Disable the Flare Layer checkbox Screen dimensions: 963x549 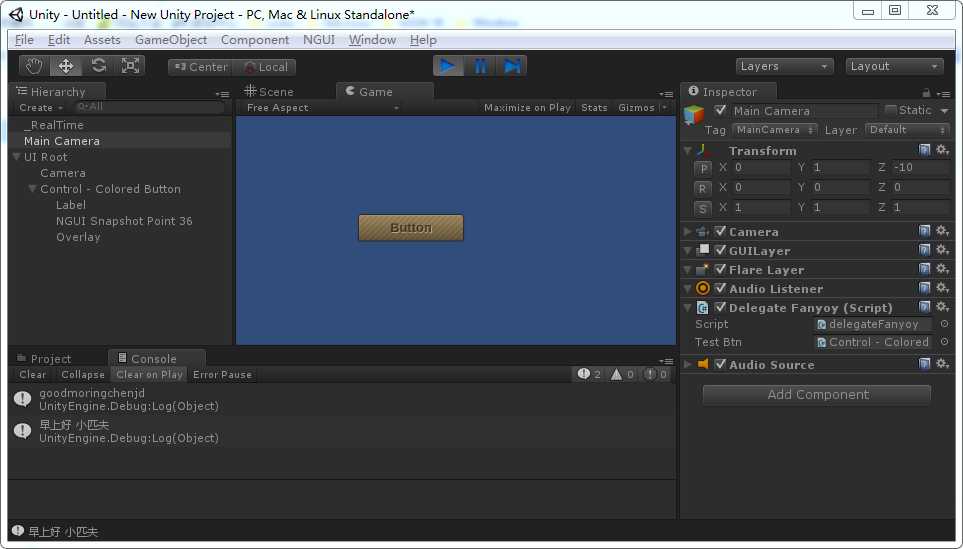click(x=720, y=269)
